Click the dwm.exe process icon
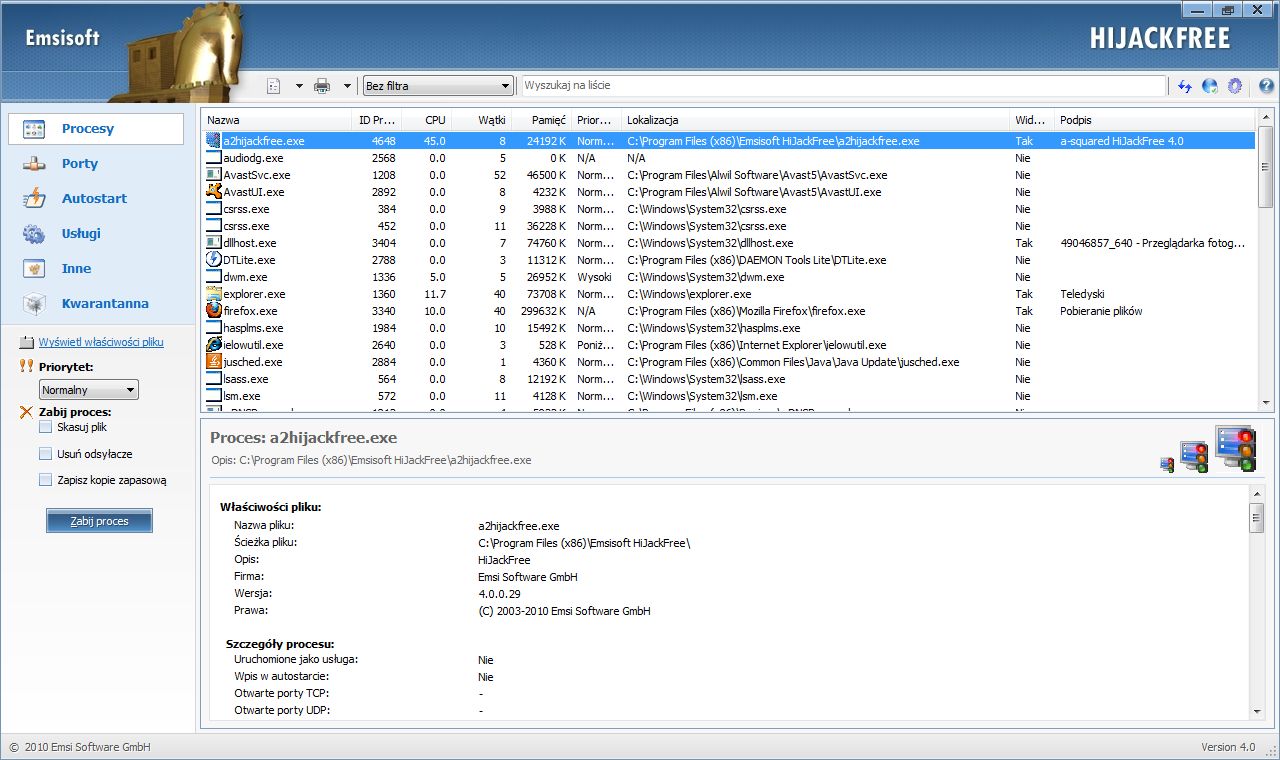The height and width of the screenshot is (760, 1280). tap(213, 277)
